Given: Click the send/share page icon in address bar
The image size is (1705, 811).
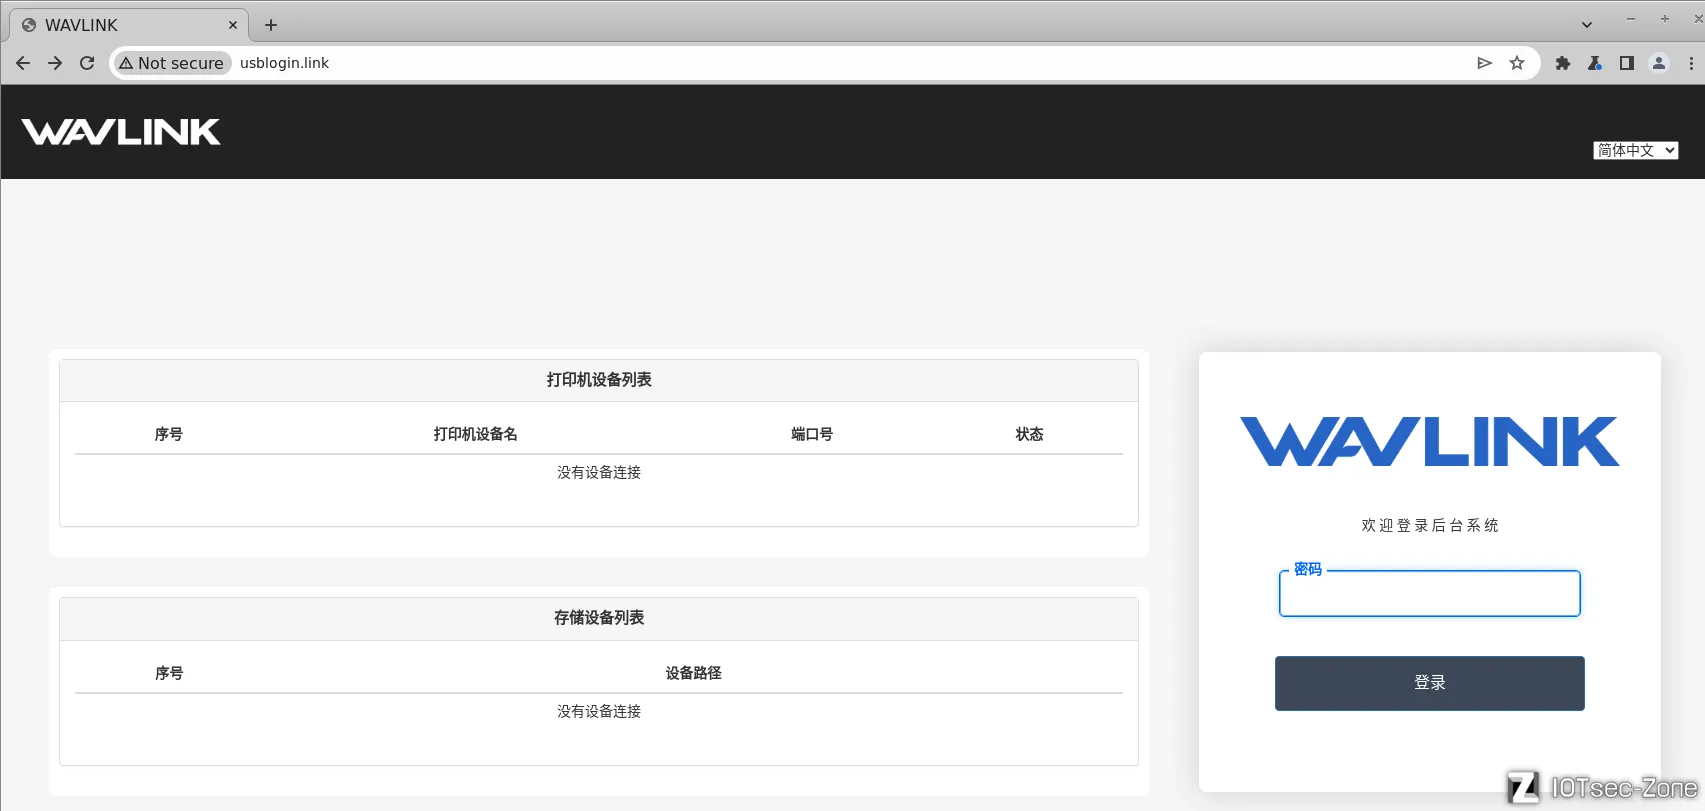Looking at the screenshot, I should (1485, 63).
